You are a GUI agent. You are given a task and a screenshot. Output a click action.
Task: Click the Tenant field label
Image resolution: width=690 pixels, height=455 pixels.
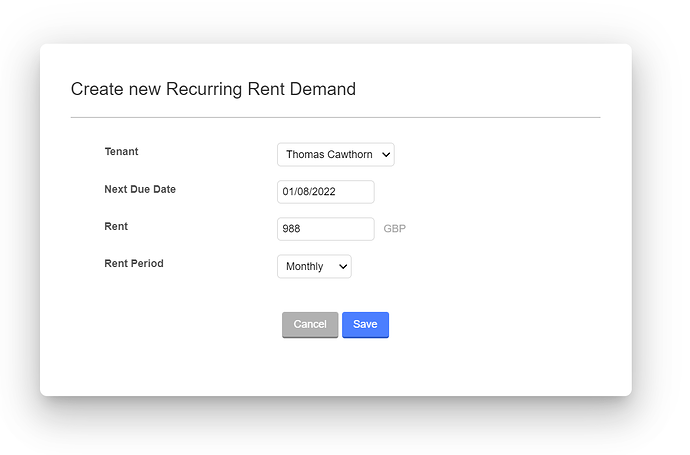(x=121, y=152)
